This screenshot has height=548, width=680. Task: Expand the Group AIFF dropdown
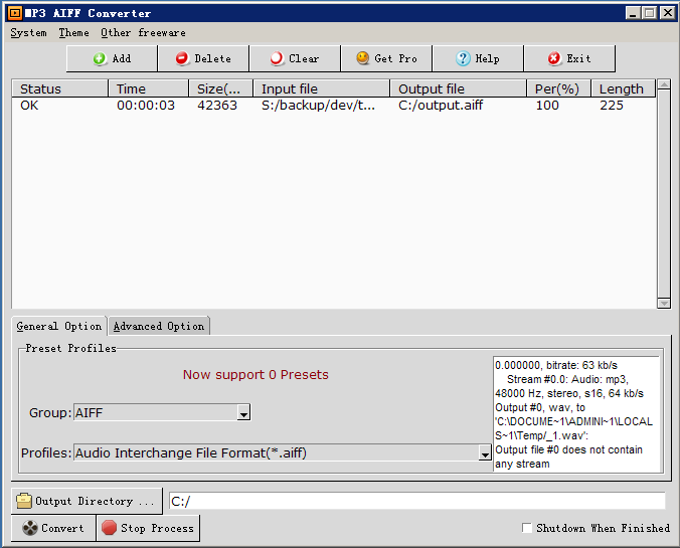click(x=244, y=412)
